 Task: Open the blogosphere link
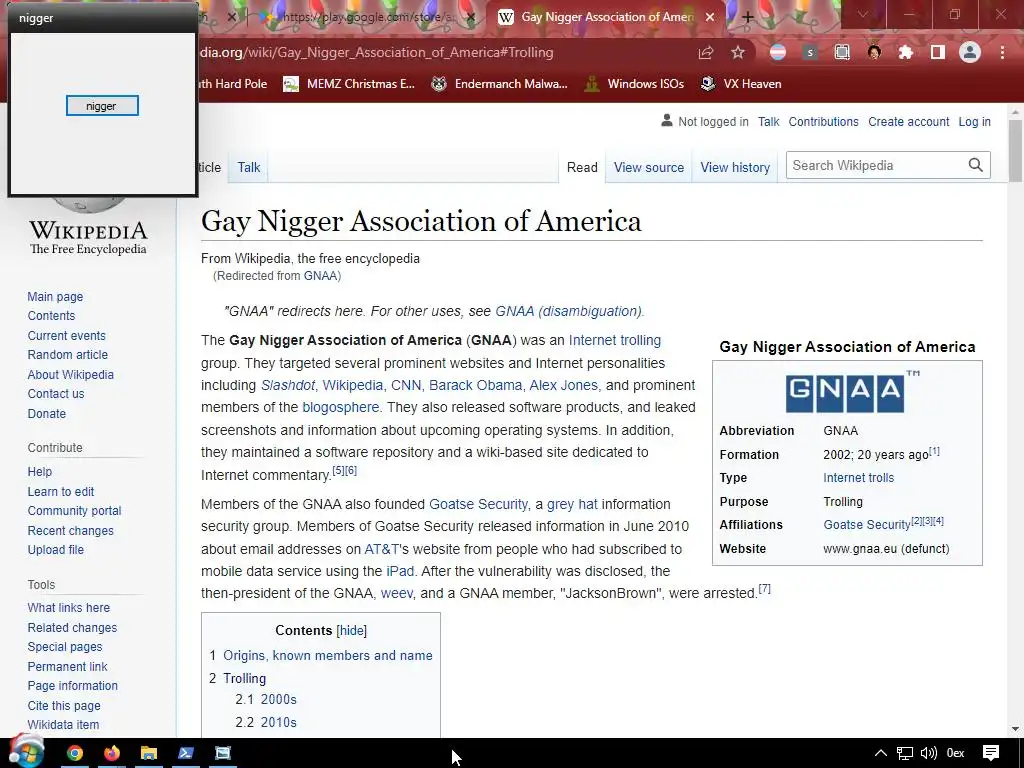pos(340,408)
